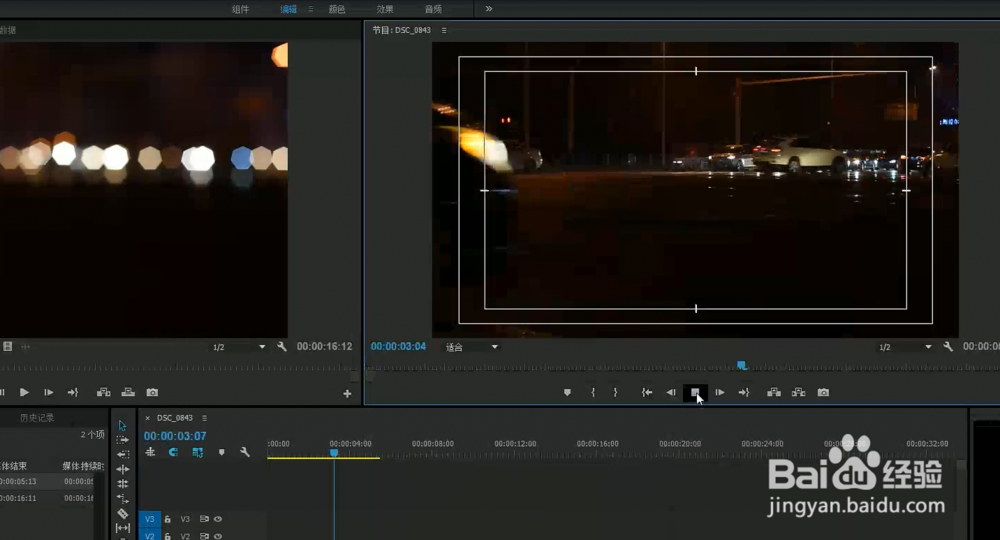1000x540 pixels.
Task: Toggle V3 sync lock
Action: pos(204,519)
